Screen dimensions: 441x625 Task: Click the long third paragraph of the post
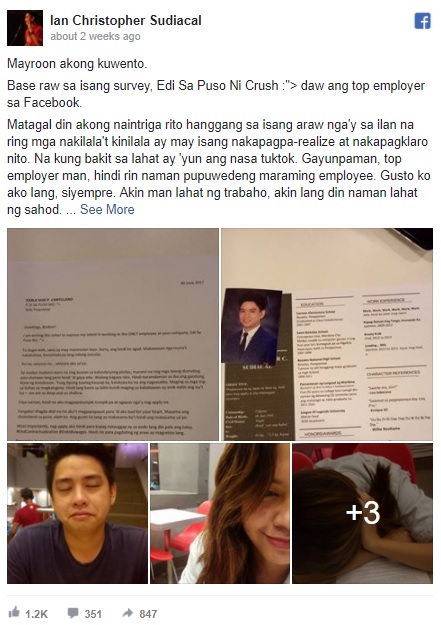click(x=219, y=167)
